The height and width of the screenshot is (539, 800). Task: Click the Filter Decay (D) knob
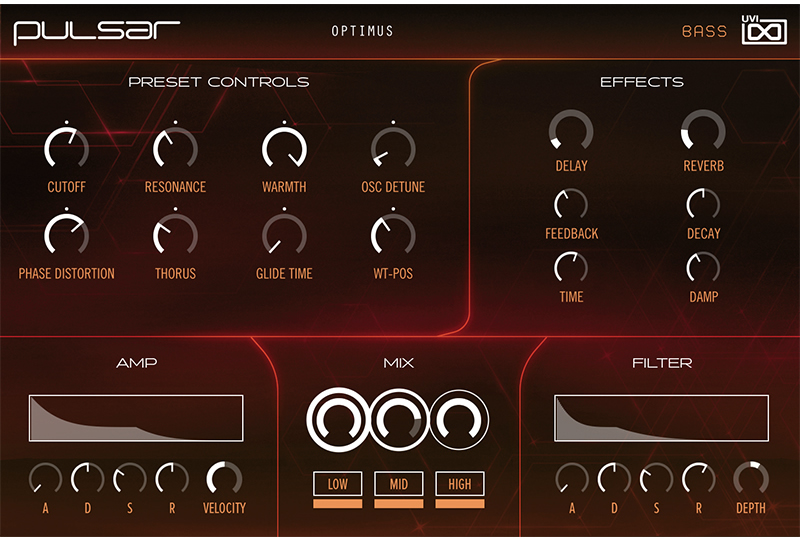tap(614, 479)
